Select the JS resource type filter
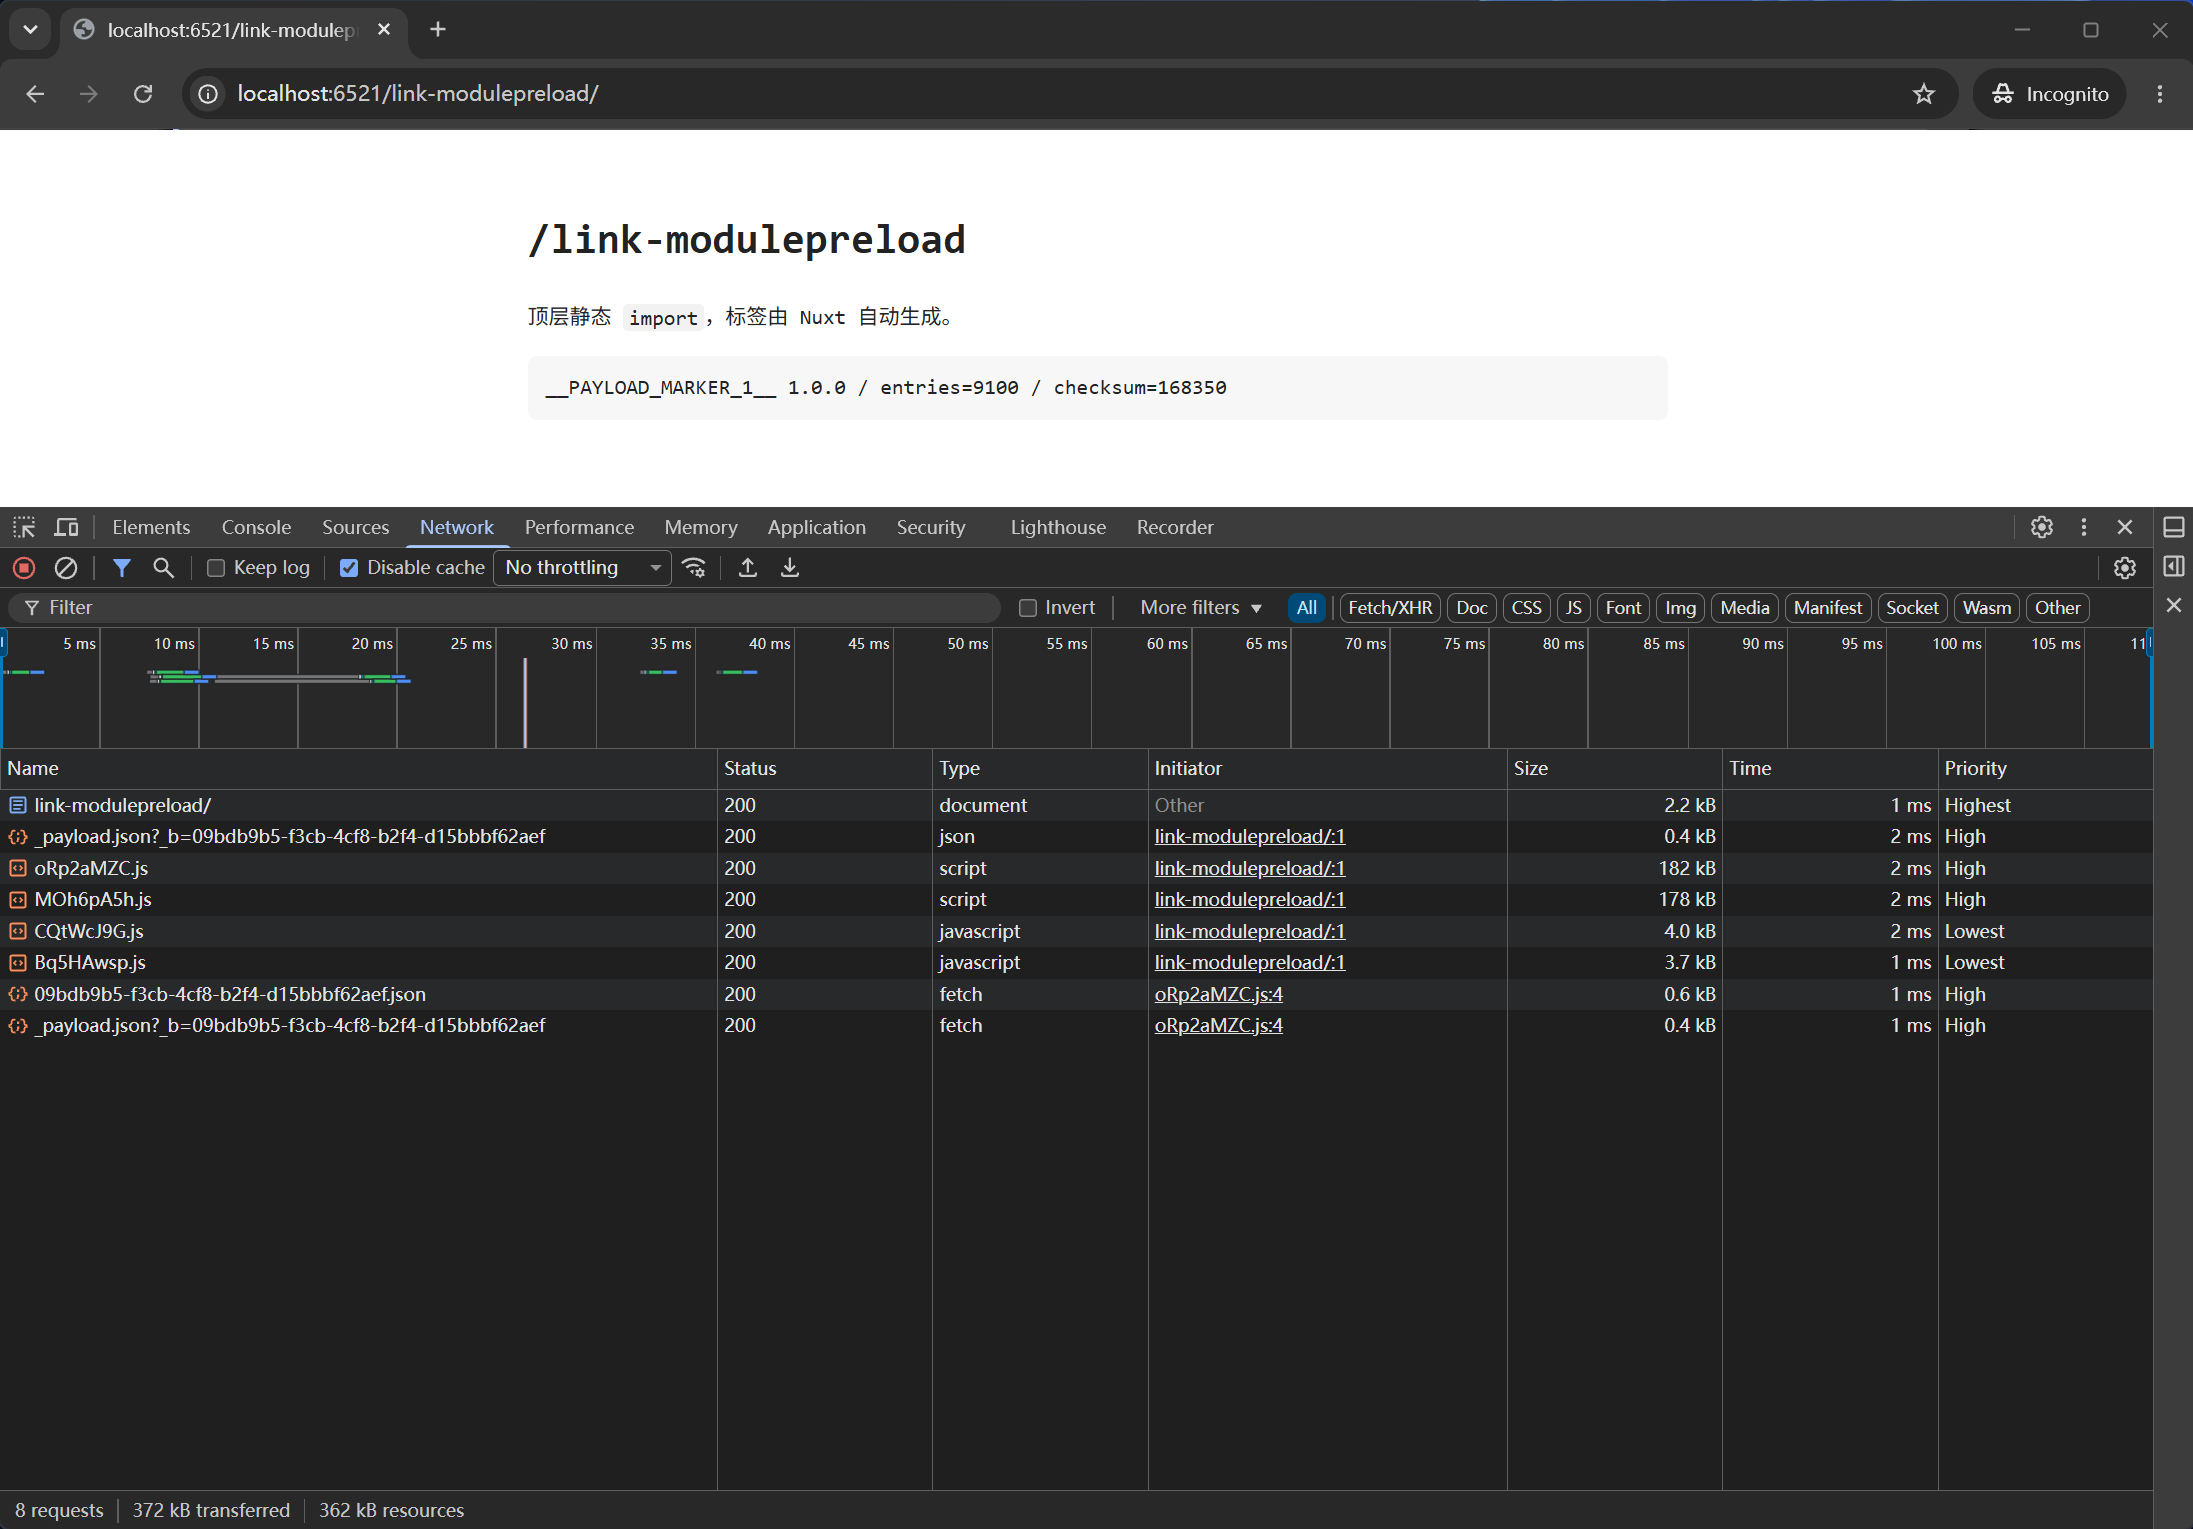The height and width of the screenshot is (1529, 2193). 1573,608
